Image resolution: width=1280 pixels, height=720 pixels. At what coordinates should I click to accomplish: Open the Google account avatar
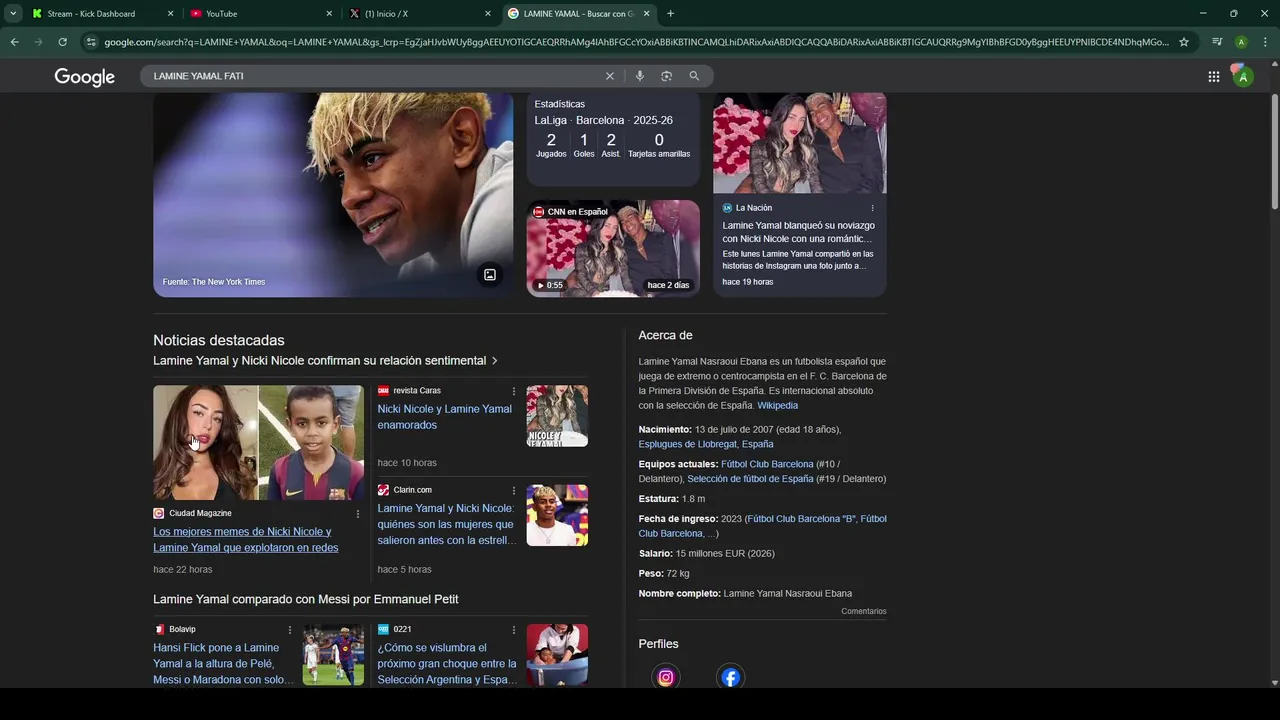(1242, 76)
